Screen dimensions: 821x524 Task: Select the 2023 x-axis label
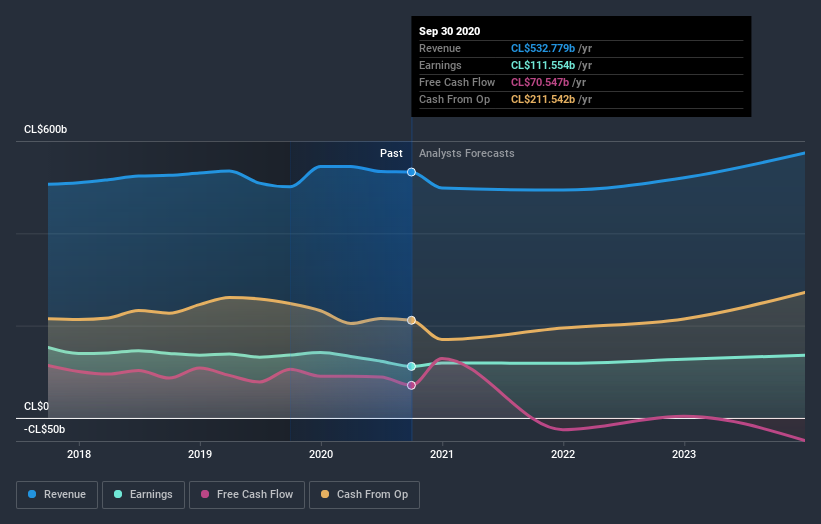[x=684, y=454]
